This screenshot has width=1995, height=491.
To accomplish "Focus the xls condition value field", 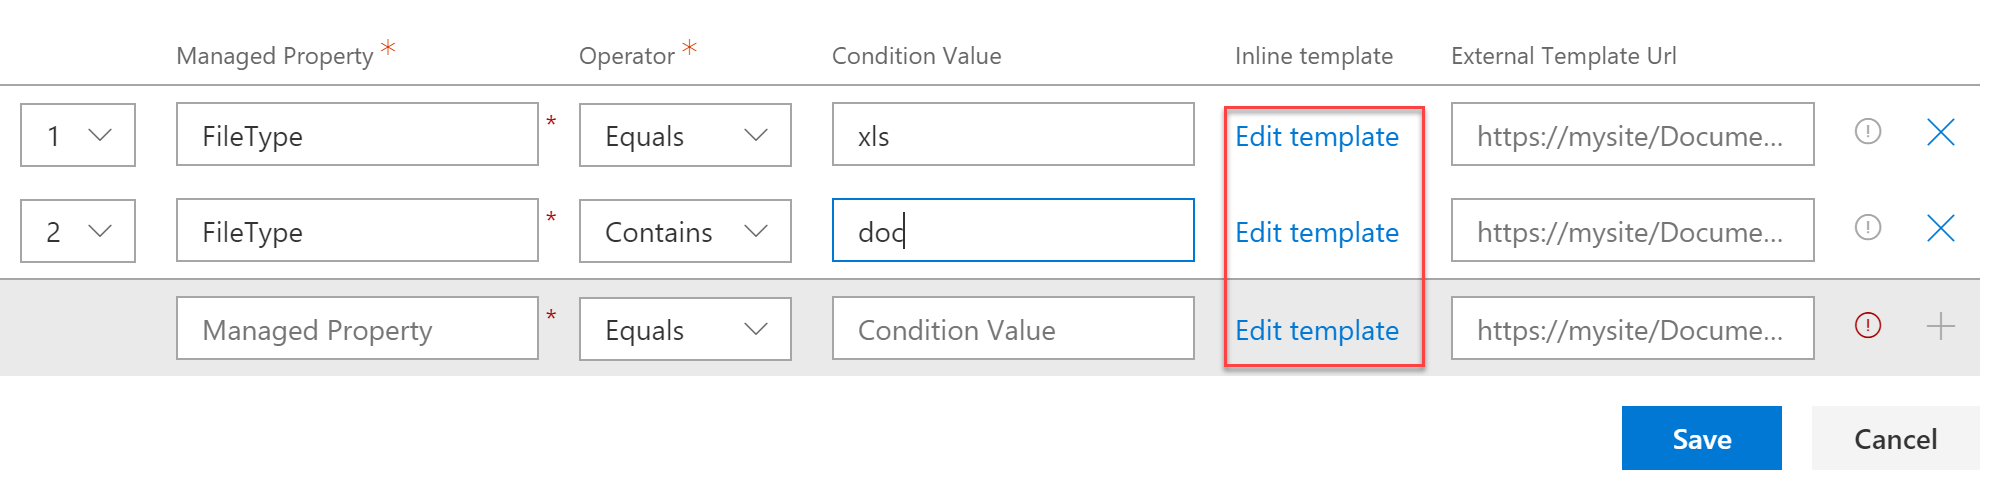I will point(1013,134).
